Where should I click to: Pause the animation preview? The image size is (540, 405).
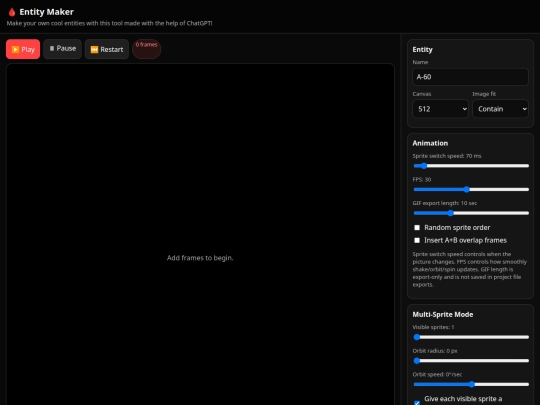[x=62, y=49]
